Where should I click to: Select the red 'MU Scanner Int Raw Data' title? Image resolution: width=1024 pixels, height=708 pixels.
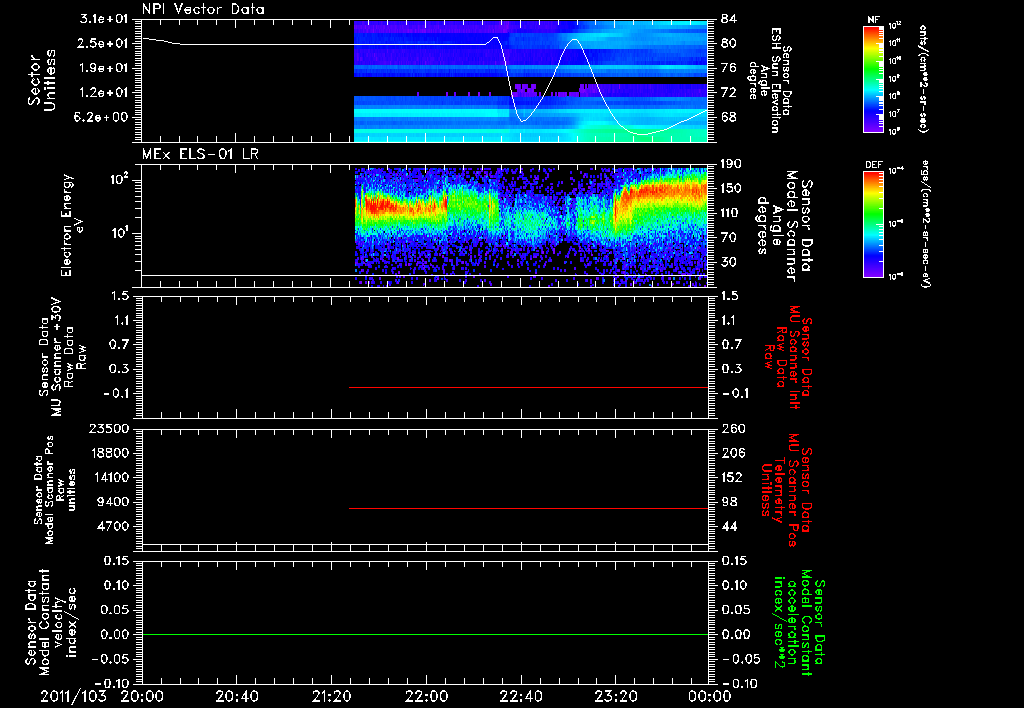coord(788,358)
